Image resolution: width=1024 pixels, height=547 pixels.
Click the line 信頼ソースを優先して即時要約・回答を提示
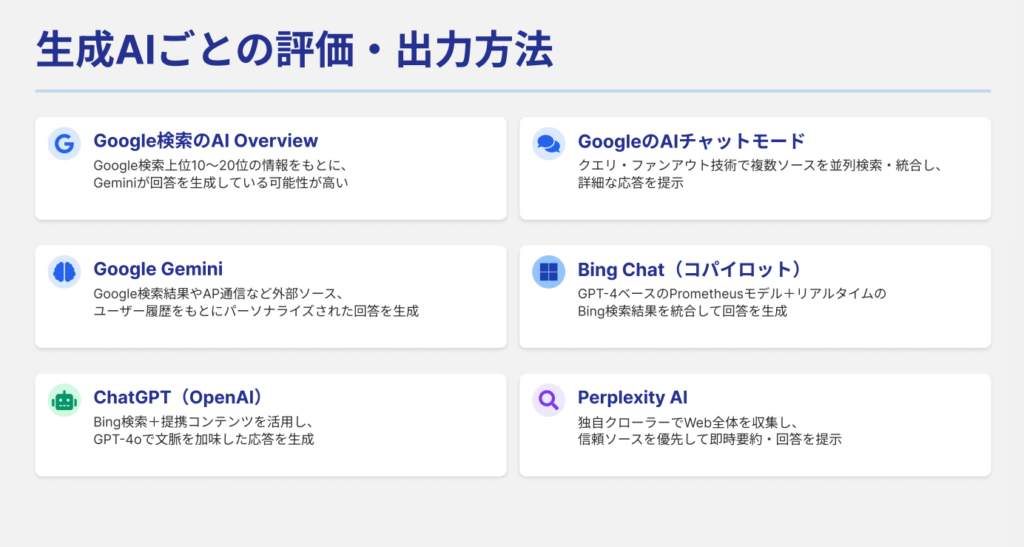(710, 439)
